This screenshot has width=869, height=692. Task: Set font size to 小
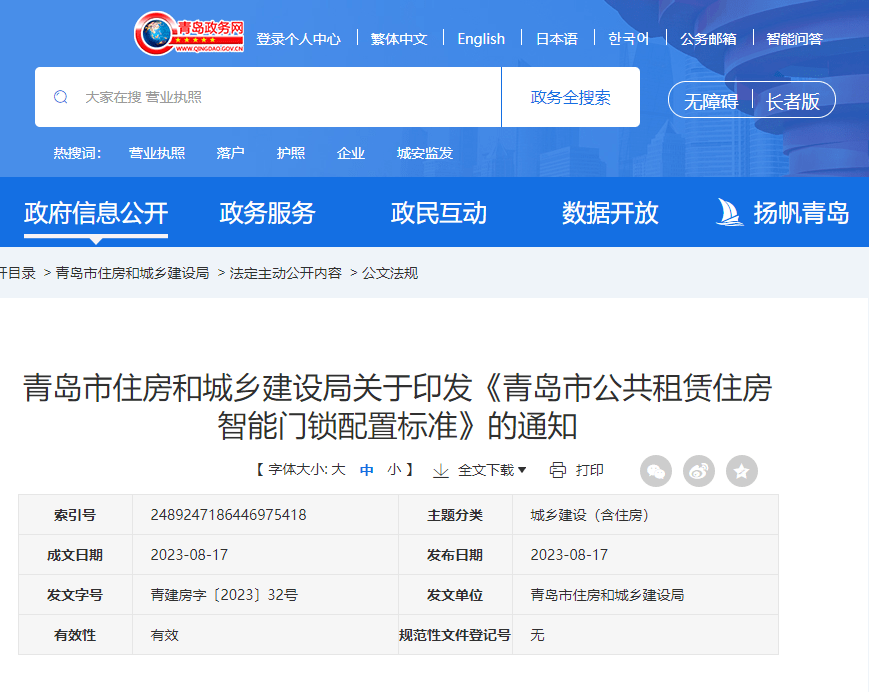394,470
